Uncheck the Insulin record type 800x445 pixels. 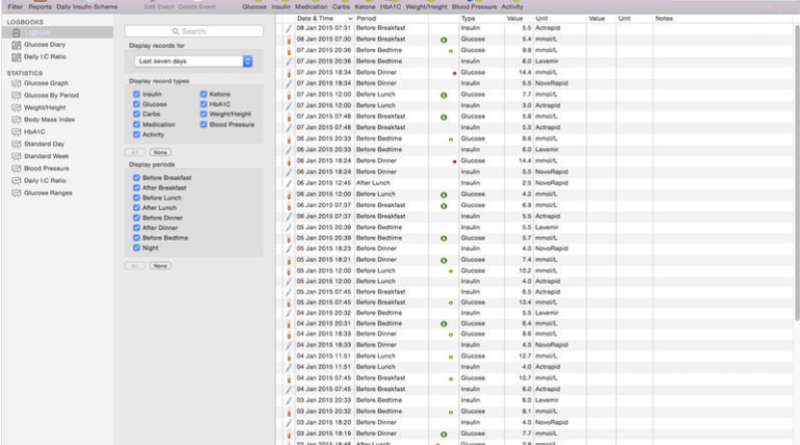click(x=137, y=94)
